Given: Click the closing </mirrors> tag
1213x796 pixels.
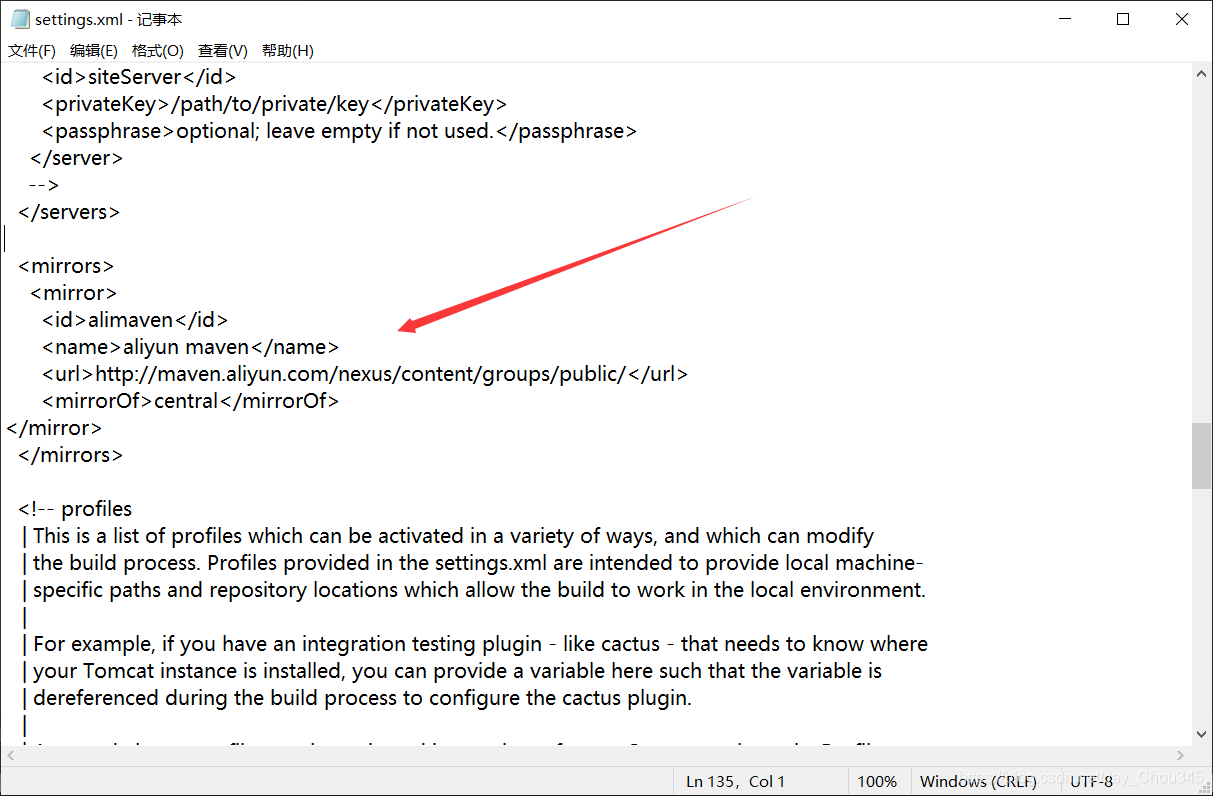Looking at the screenshot, I should coord(70,455).
